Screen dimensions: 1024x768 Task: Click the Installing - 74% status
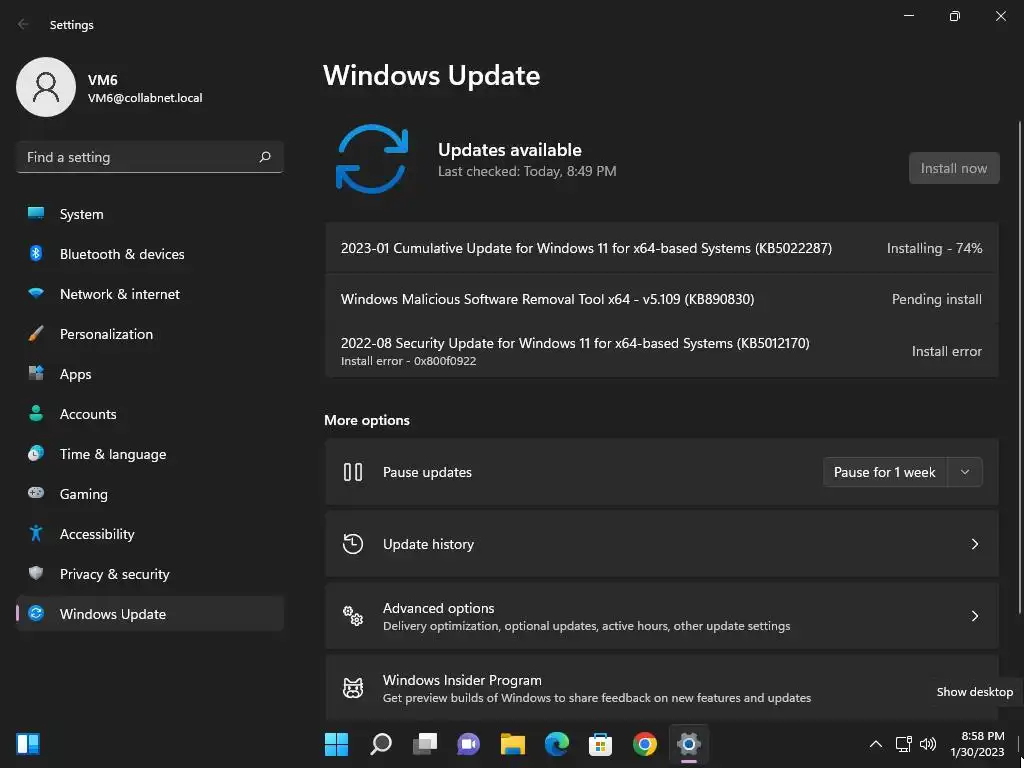click(x=934, y=248)
